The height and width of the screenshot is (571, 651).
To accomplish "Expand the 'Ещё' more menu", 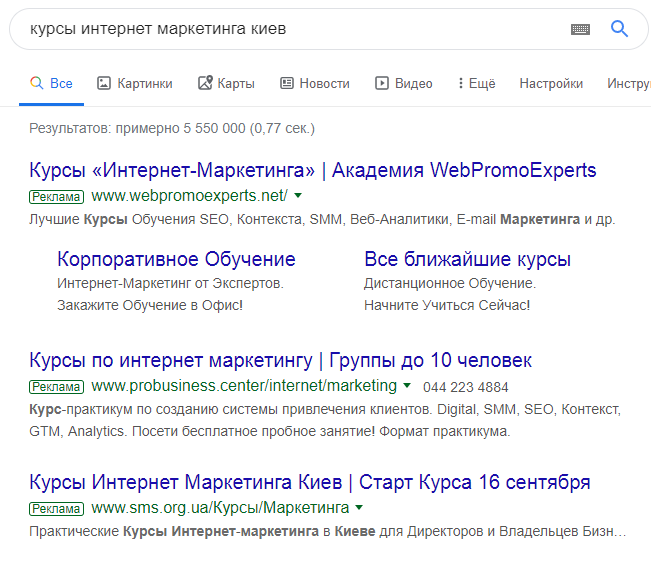I will pyautogui.click(x=476, y=83).
